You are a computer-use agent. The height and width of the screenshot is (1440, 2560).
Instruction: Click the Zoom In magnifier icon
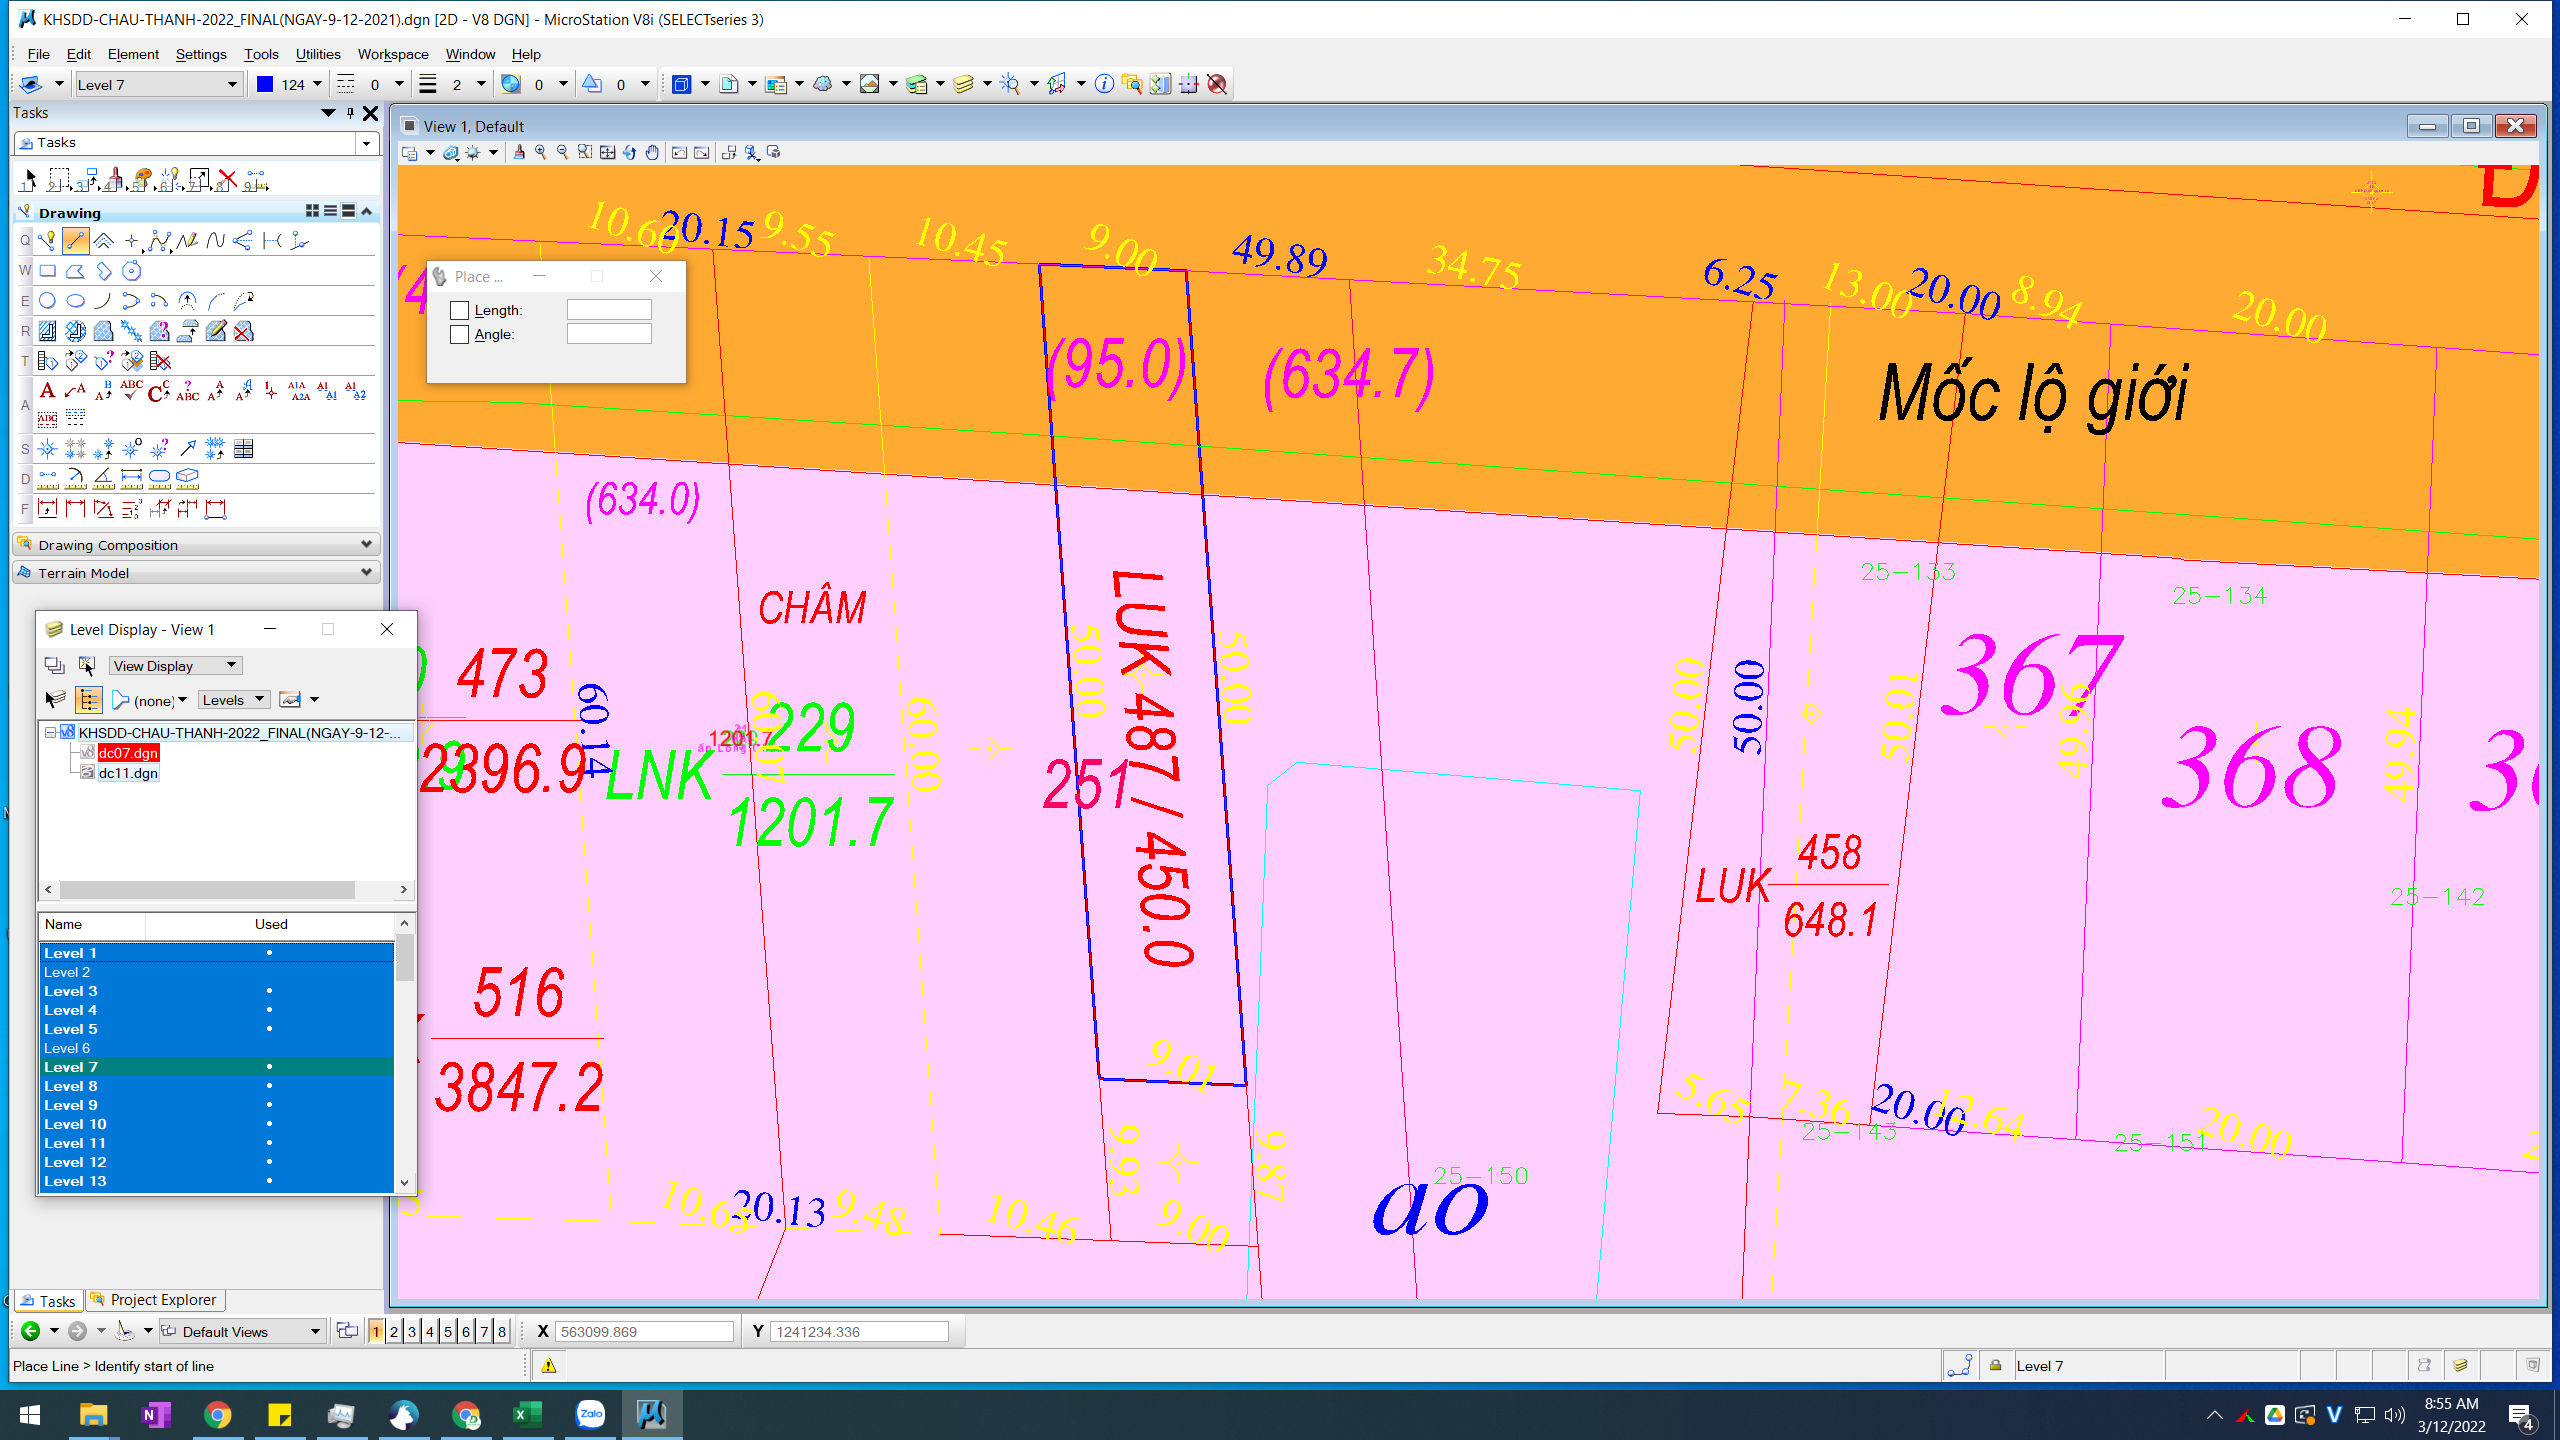tap(540, 152)
